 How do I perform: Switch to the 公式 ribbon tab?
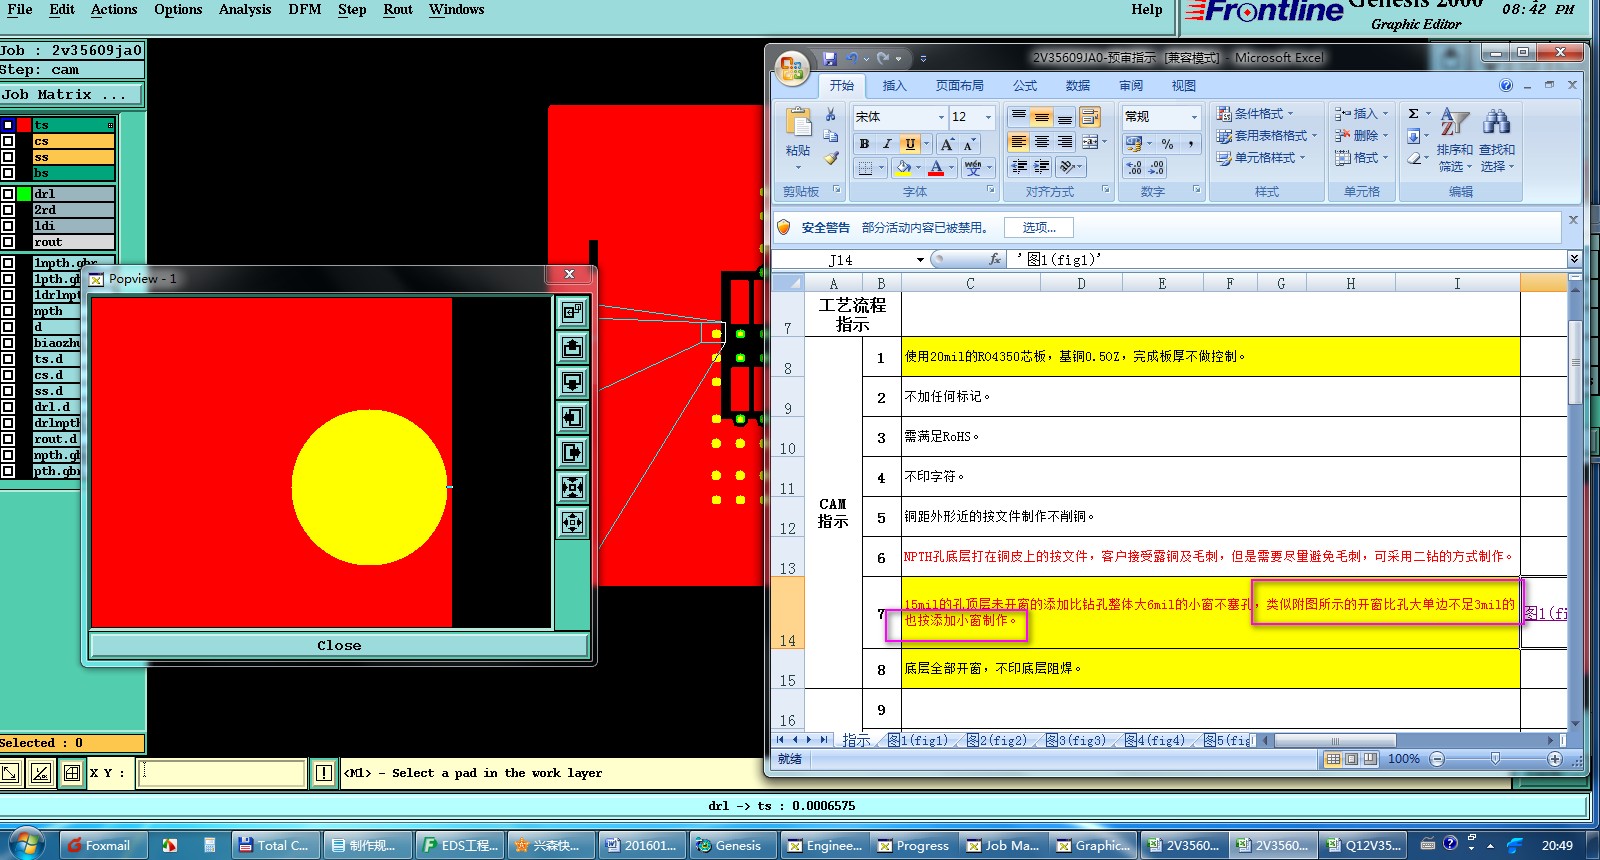pyautogui.click(x=1025, y=86)
